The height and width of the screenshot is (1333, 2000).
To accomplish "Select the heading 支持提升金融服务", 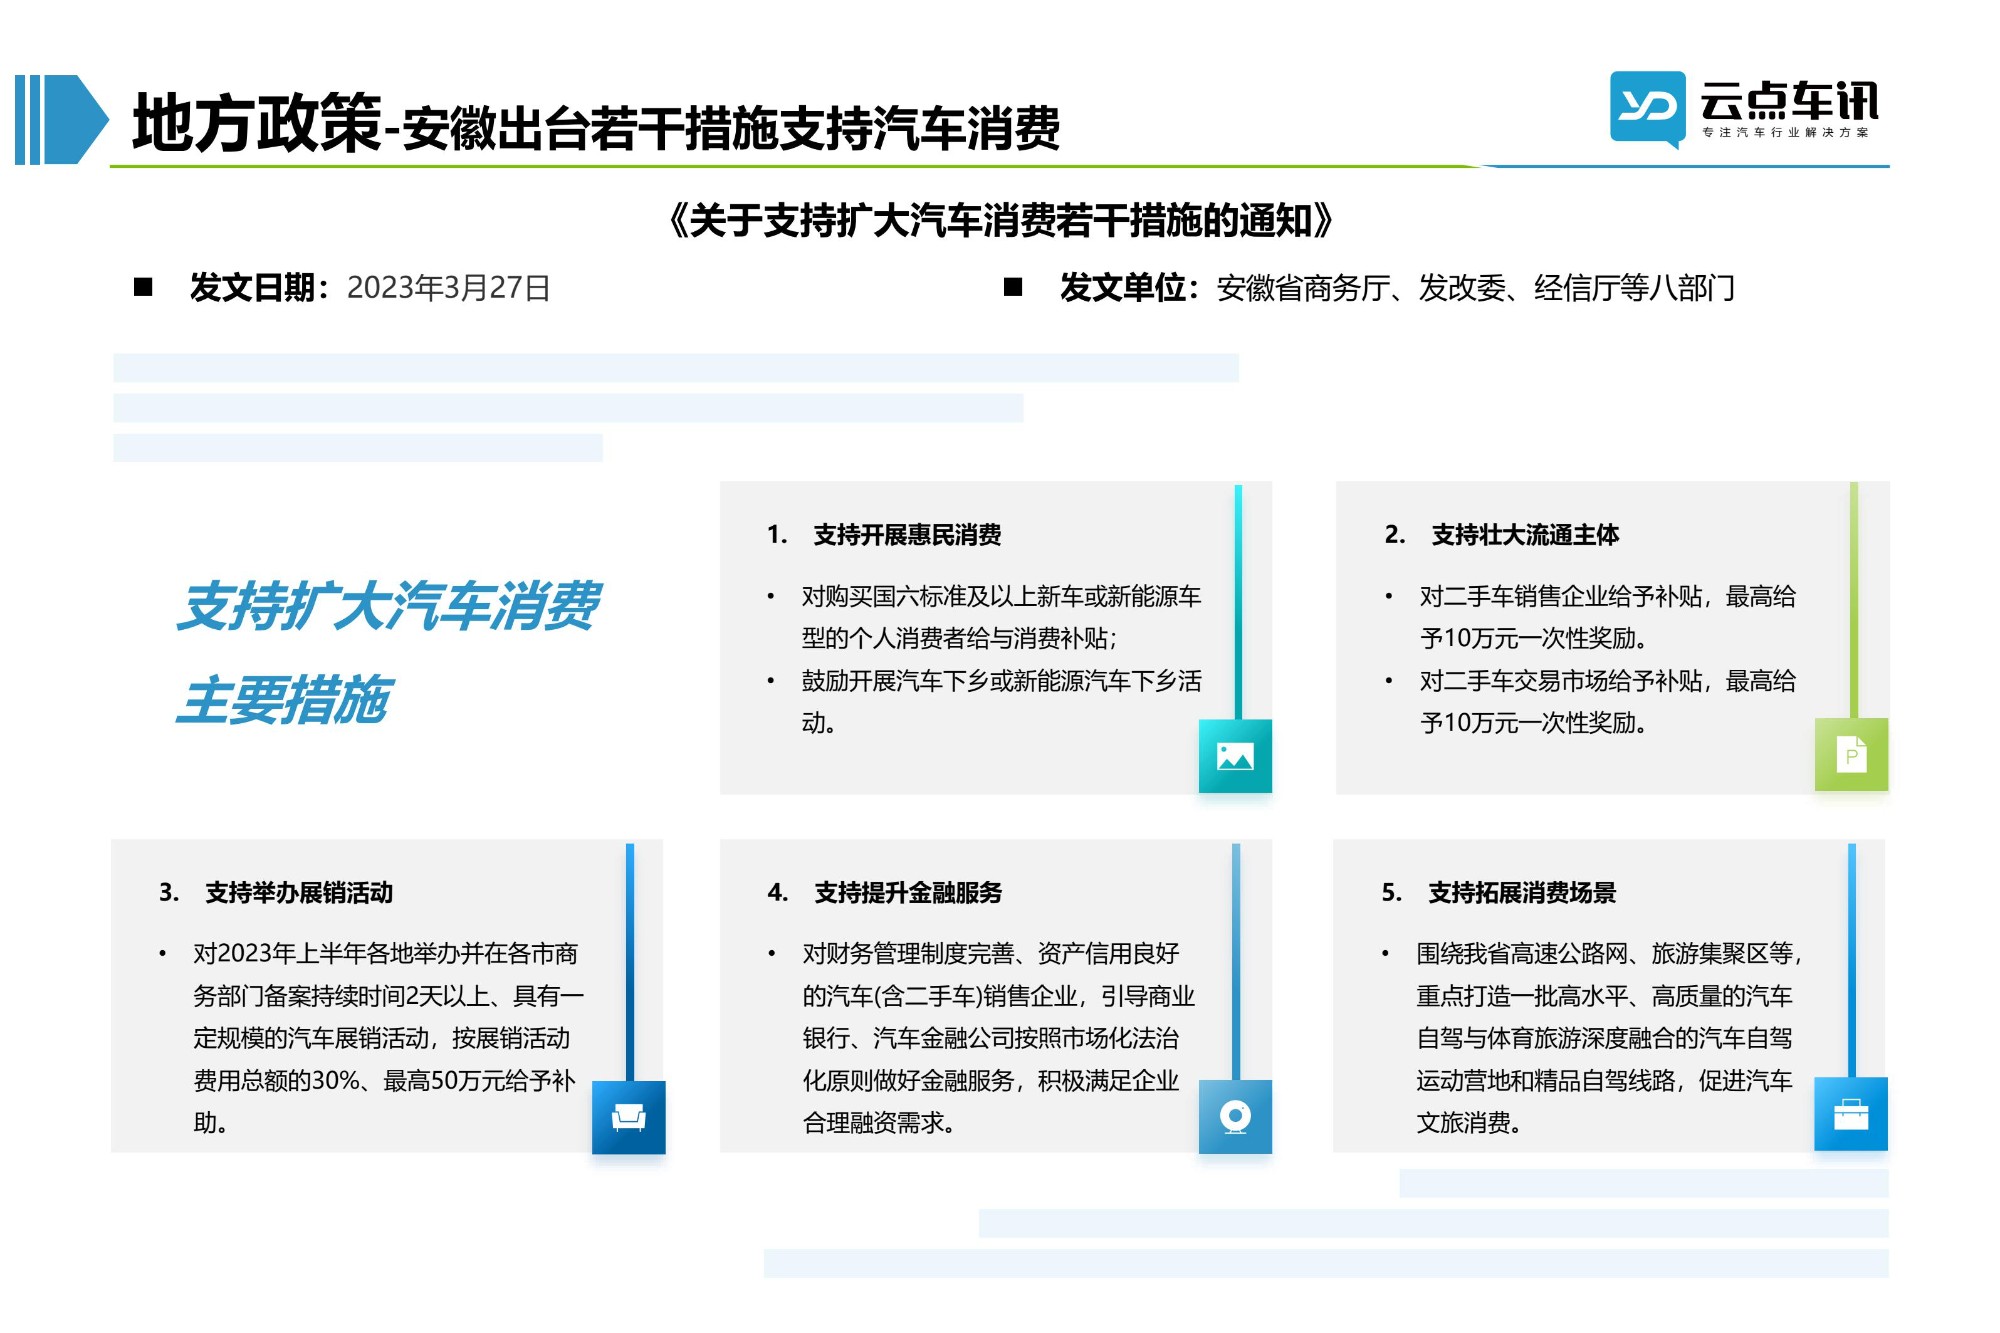I will pos(908,893).
